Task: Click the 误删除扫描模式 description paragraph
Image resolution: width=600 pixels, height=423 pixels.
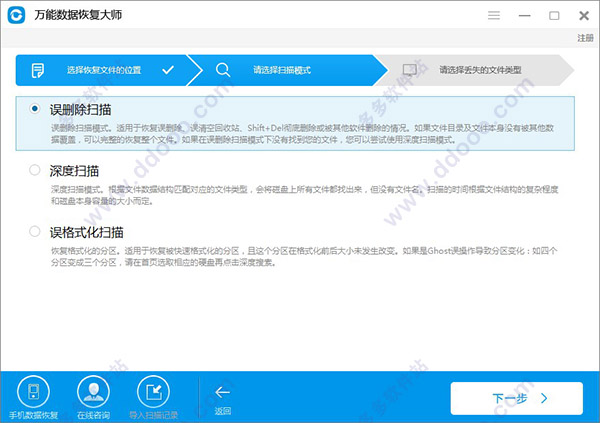Action: (302, 134)
